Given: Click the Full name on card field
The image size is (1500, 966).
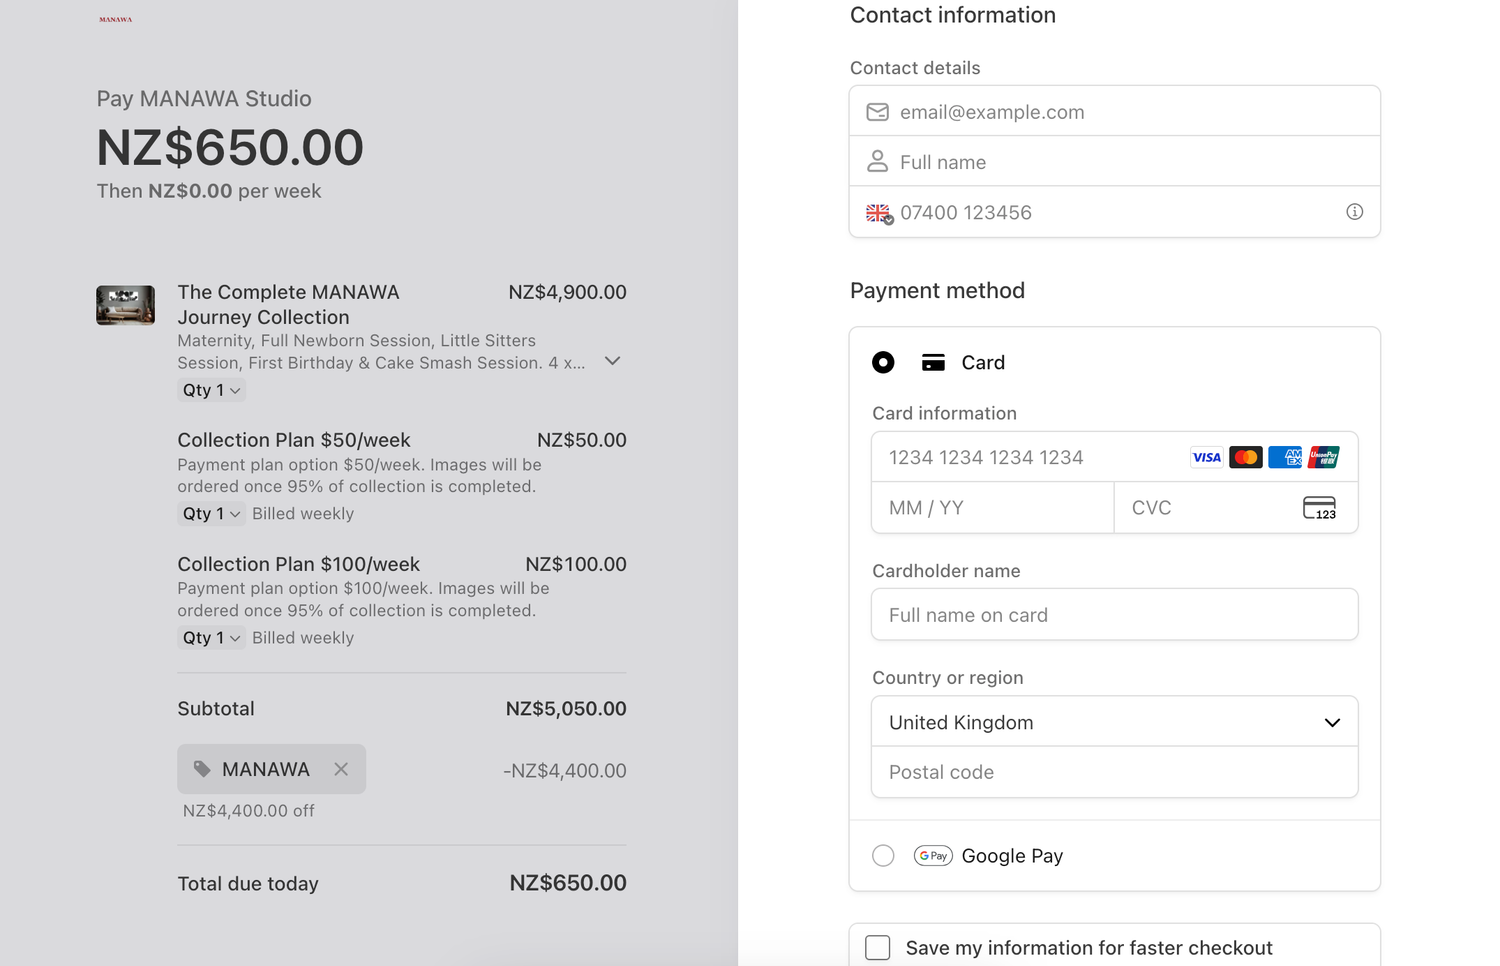Looking at the screenshot, I should pyautogui.click(x=1115, y=614).
